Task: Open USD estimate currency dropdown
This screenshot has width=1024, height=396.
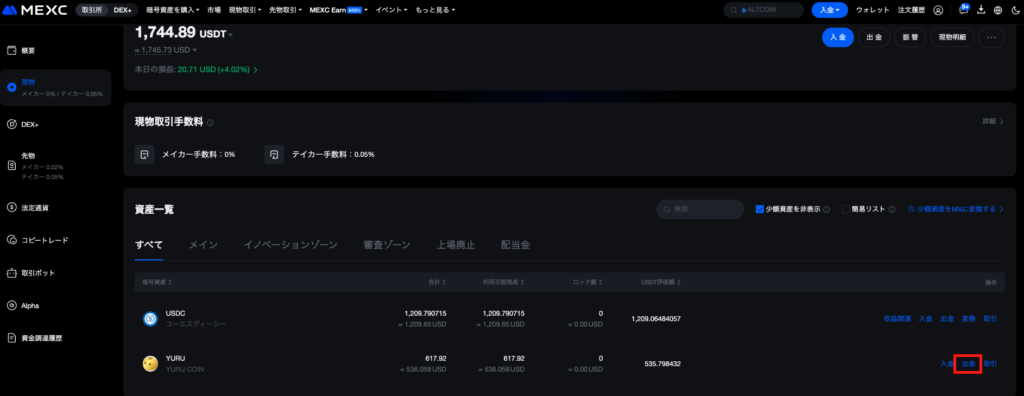Action: point(195,50)
